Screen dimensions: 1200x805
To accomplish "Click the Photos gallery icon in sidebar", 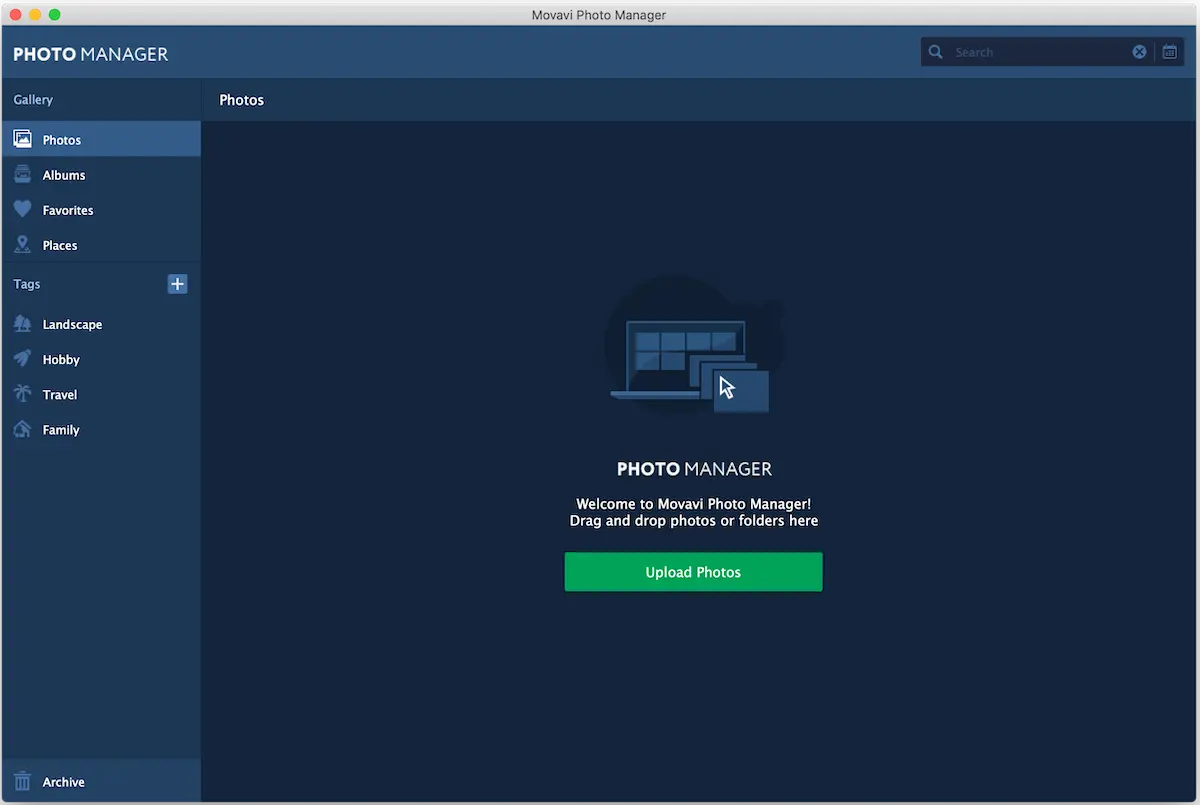I will click(x=22, y=140).
